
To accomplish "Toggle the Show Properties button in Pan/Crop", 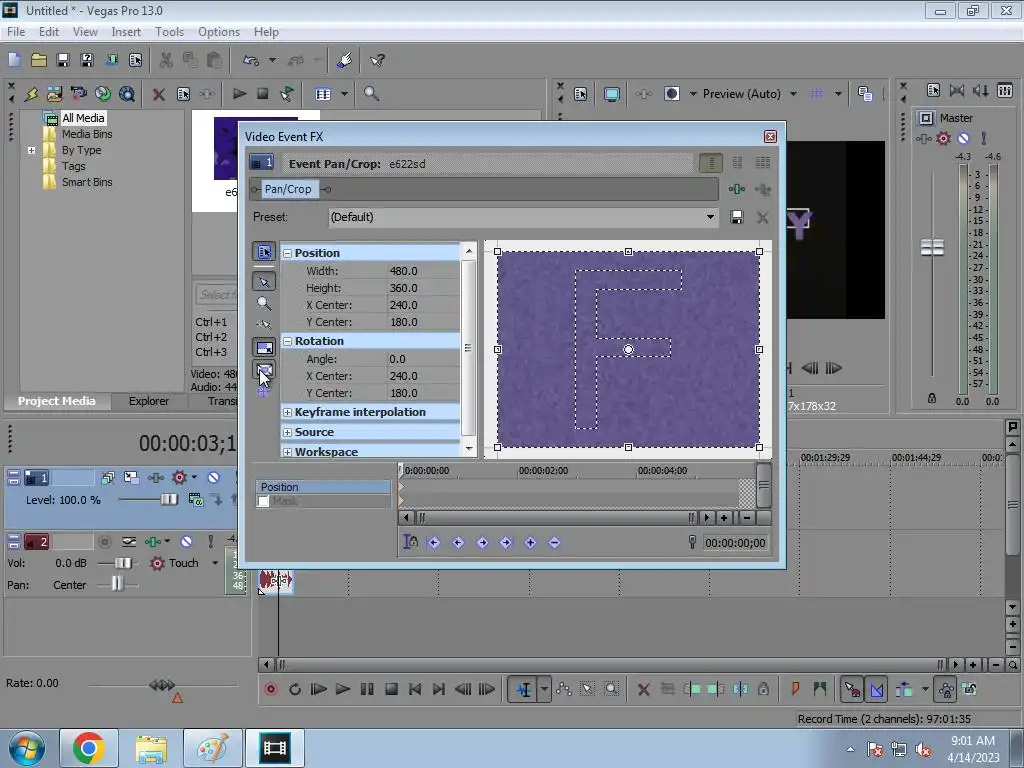I will click(x=264, y=252).
